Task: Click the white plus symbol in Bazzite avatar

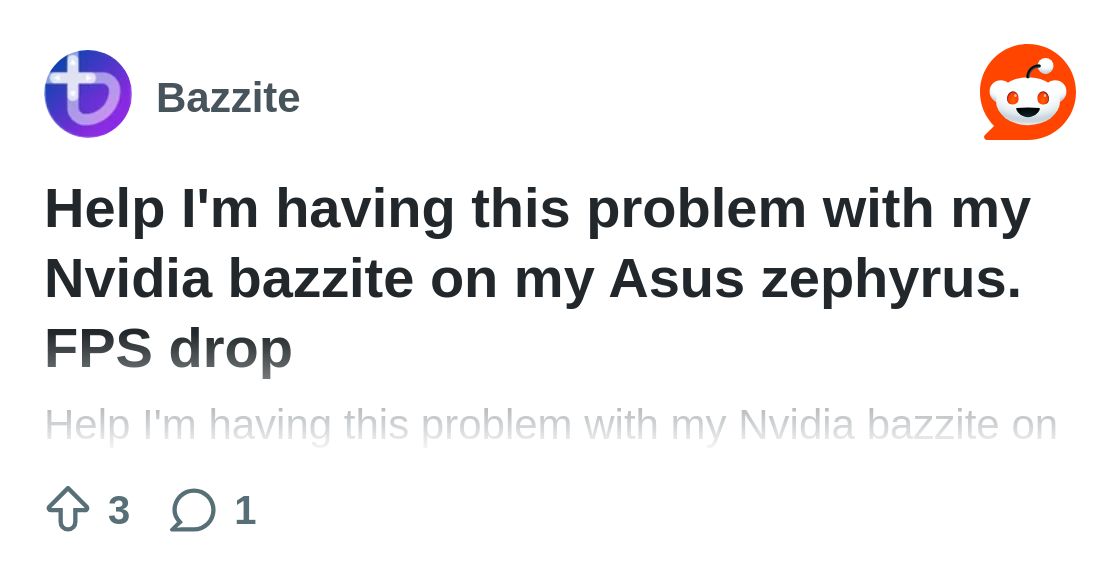Action: [x=74, y=77]
